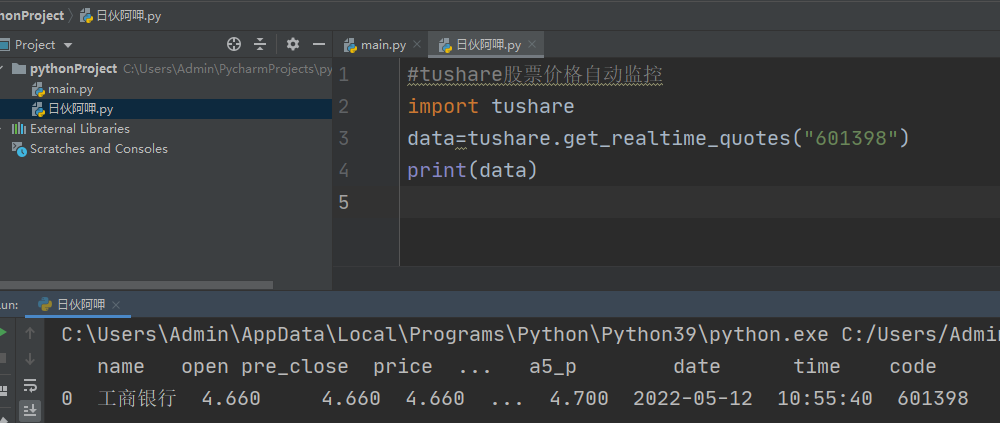Click the Collapse All icon in Project panel

260,44
